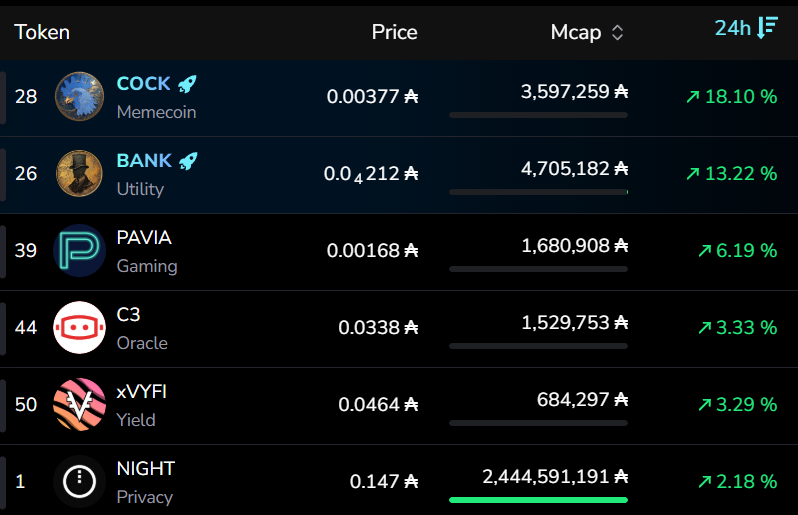The image size is (798, 515).
Task: Select the 24h column label
Action: (x=732, y=28)
